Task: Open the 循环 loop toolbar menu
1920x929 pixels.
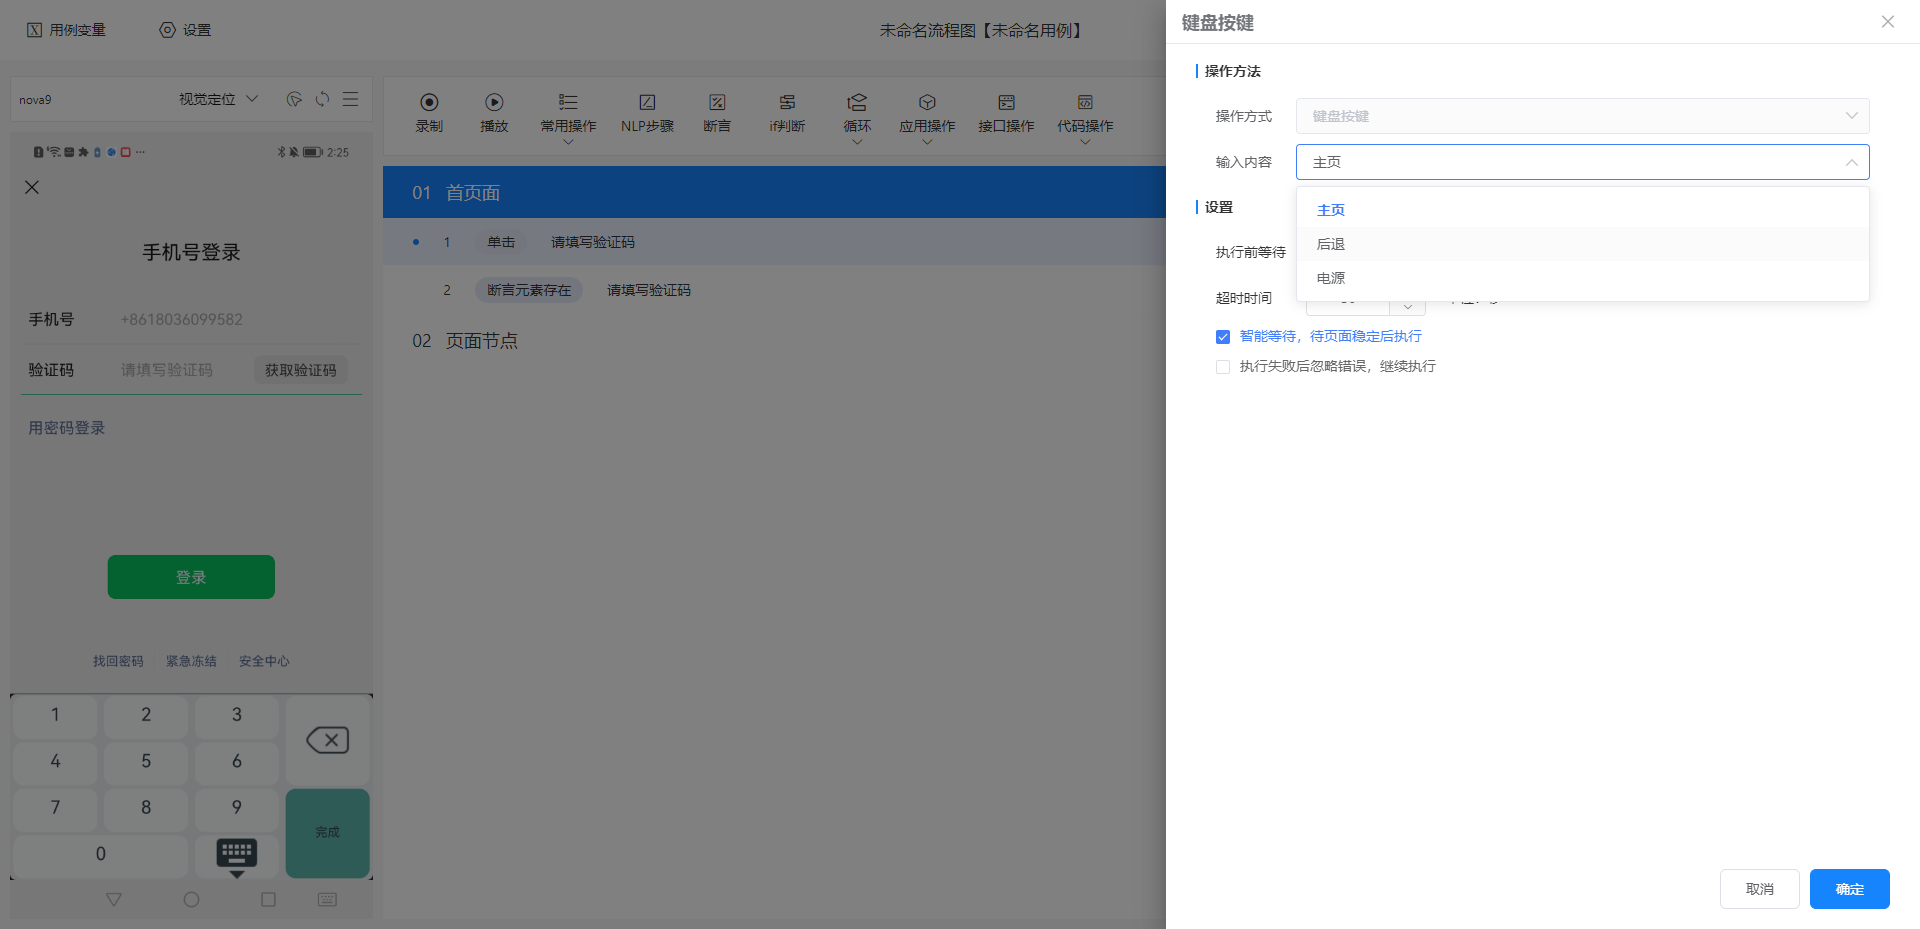Action: pos(857,117)
